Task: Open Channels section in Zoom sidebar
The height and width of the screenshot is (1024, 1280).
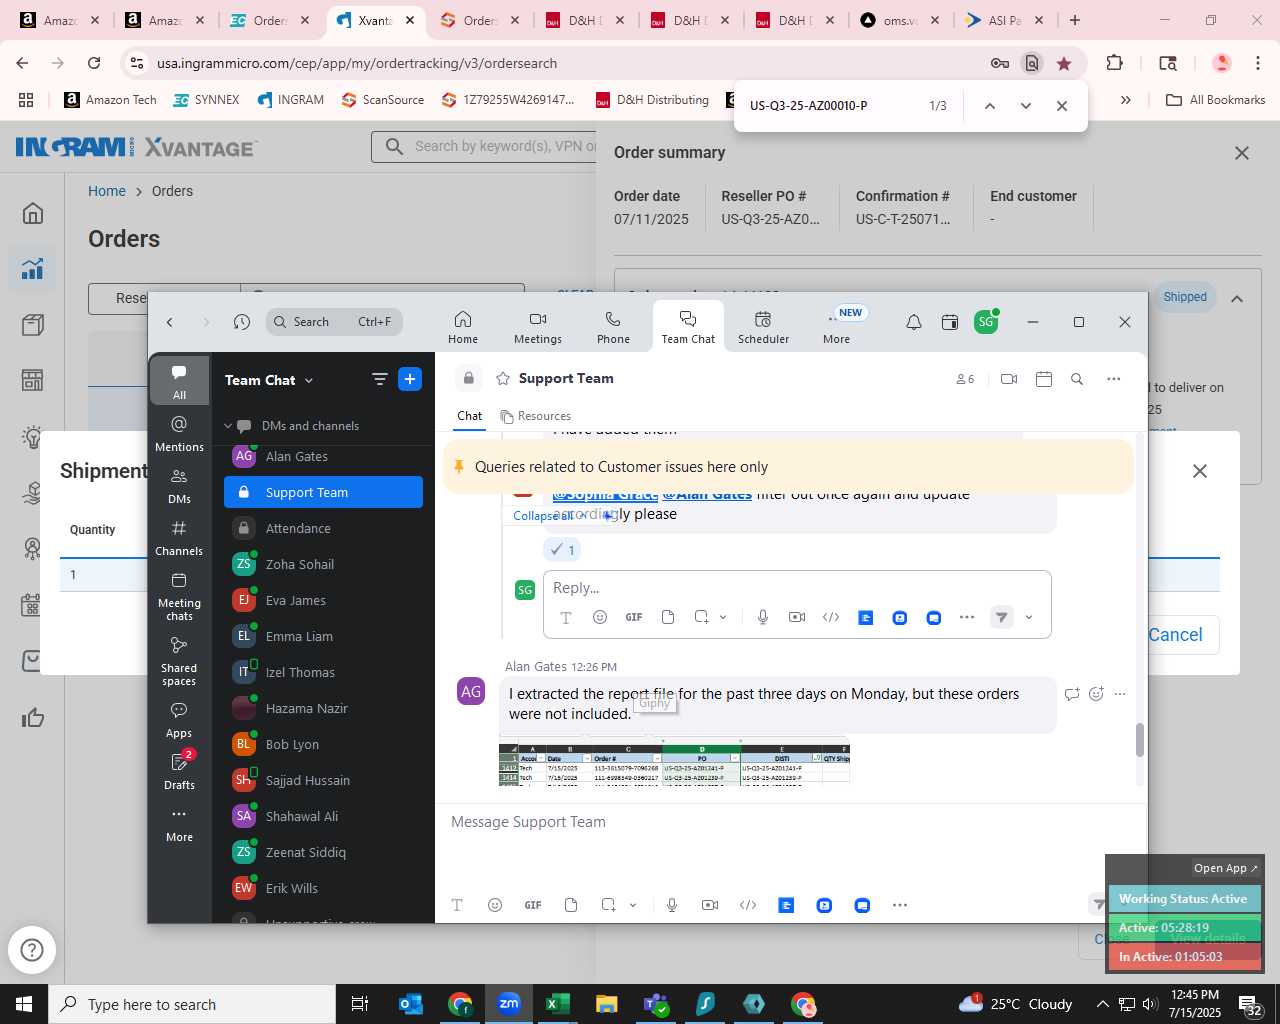Action: pos(179,538)
